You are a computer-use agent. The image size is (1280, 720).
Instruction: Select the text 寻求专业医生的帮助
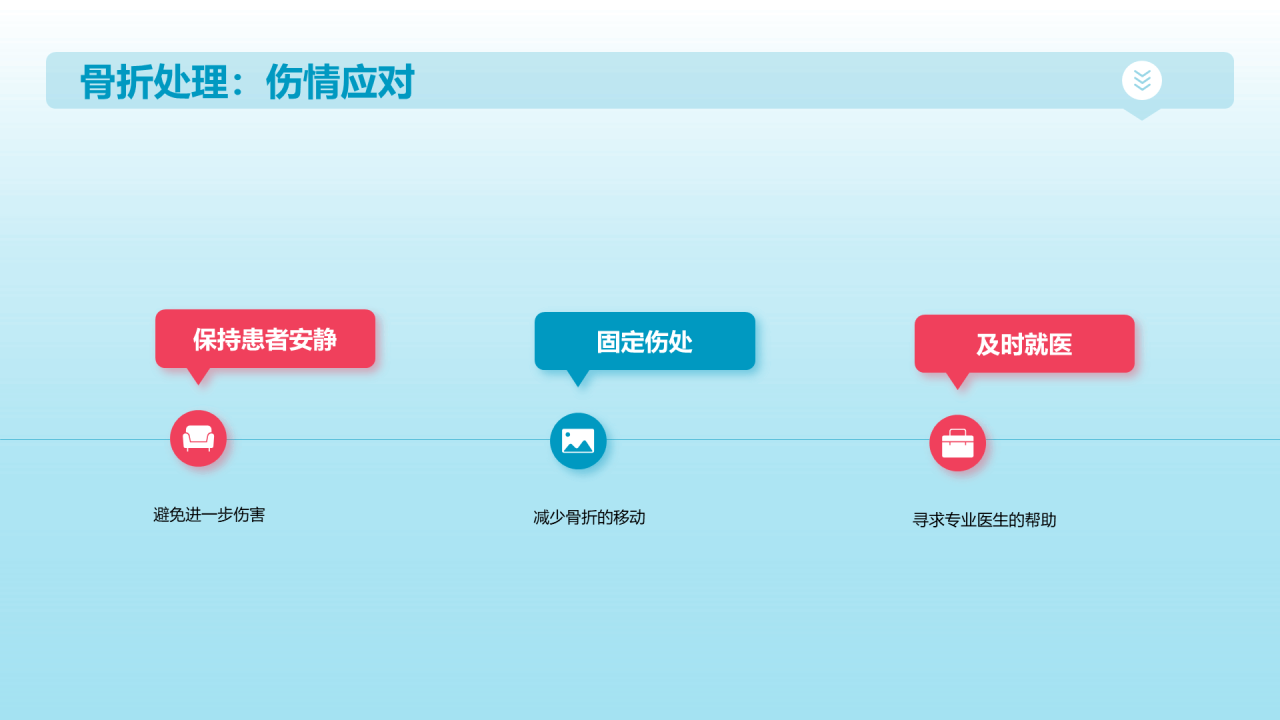click(984, 520)
